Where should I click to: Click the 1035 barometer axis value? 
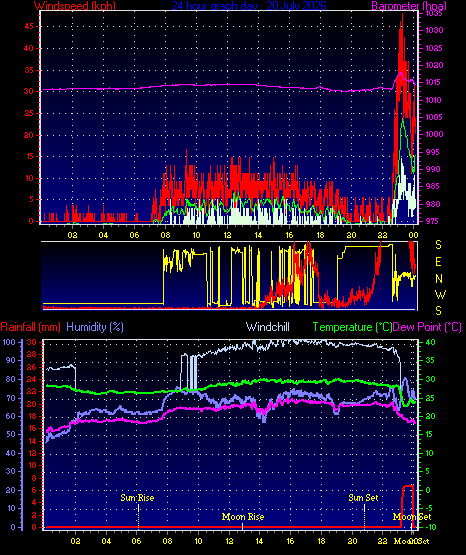pos(434,13)
